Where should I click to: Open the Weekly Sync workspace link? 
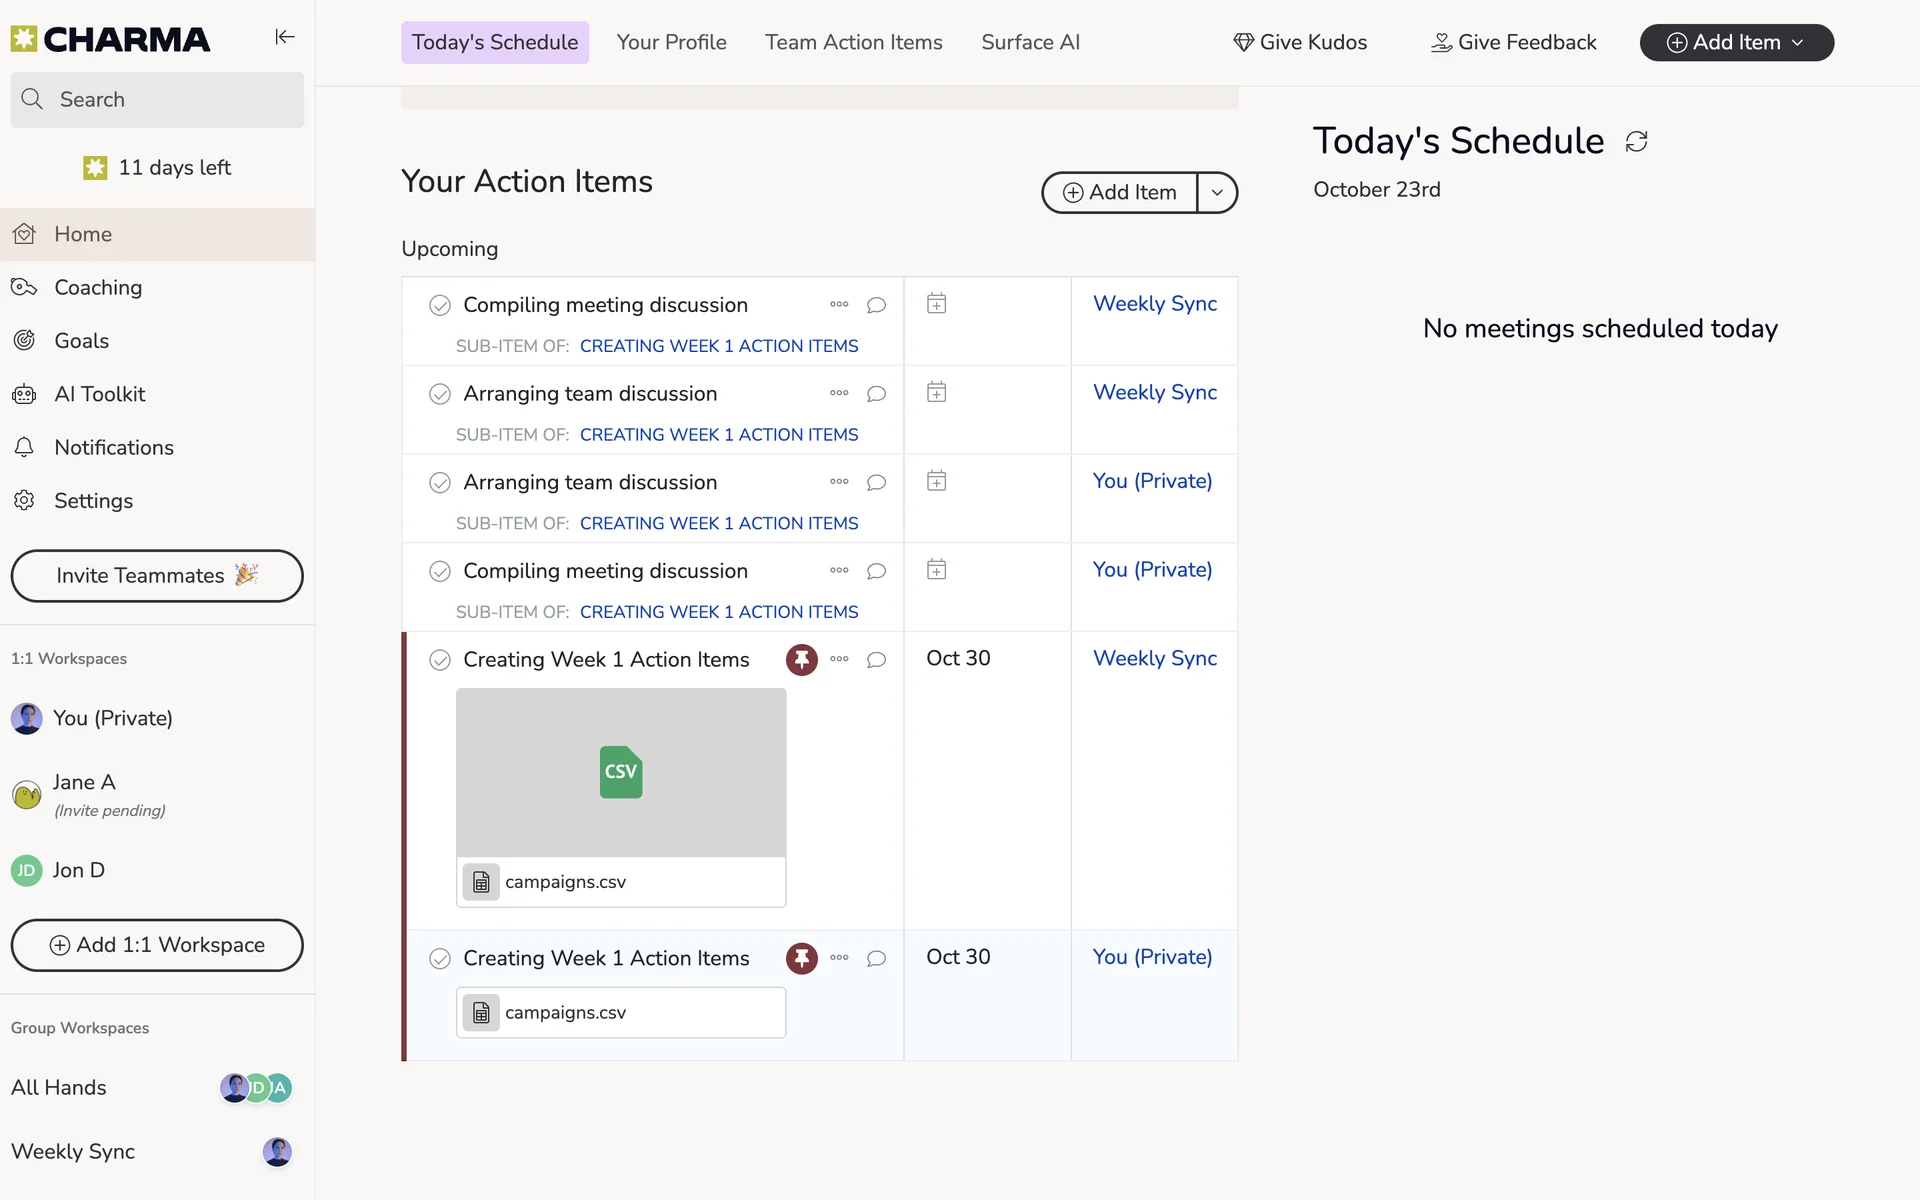(x=1154, y=304)
